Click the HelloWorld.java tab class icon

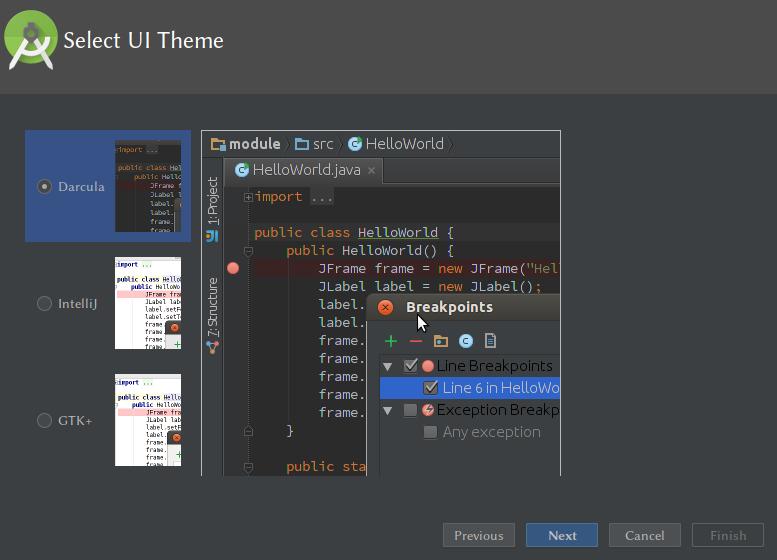(241, 170)
